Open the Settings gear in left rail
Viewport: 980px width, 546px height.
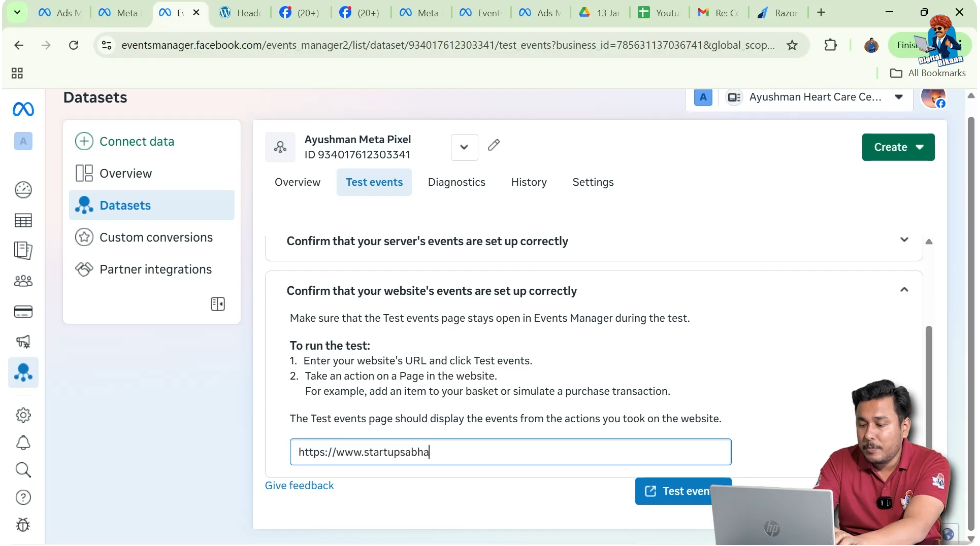[23, 415]
